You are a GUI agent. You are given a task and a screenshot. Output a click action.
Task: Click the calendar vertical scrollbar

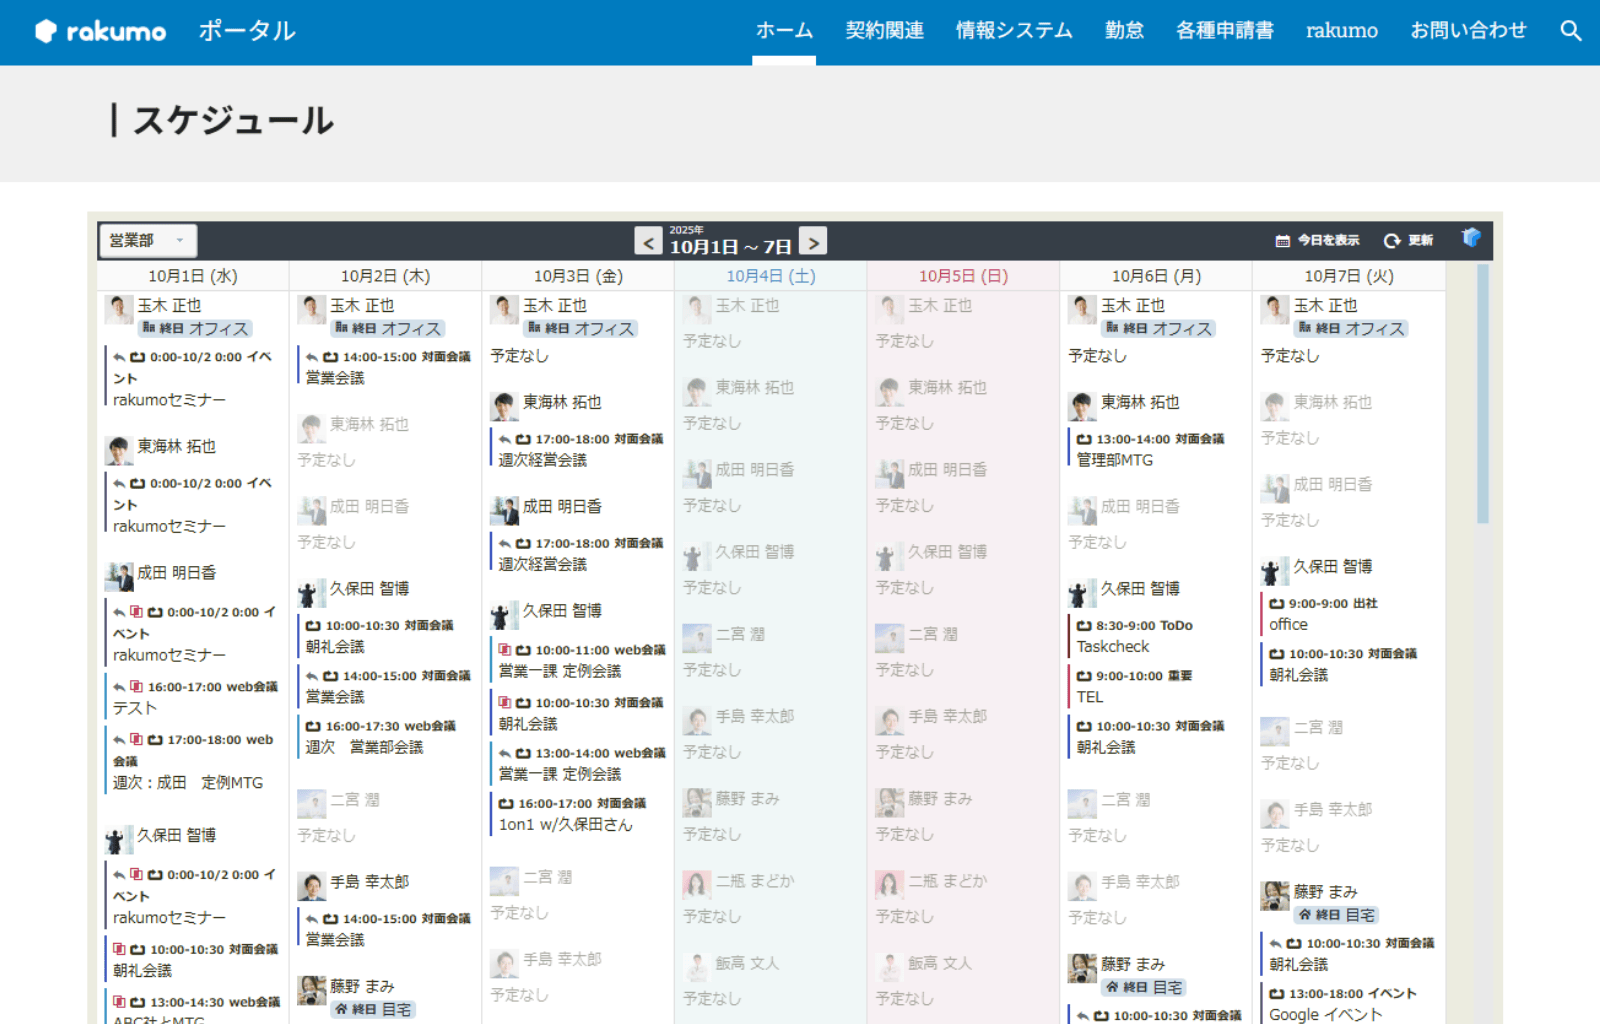tap(1482, 400)
